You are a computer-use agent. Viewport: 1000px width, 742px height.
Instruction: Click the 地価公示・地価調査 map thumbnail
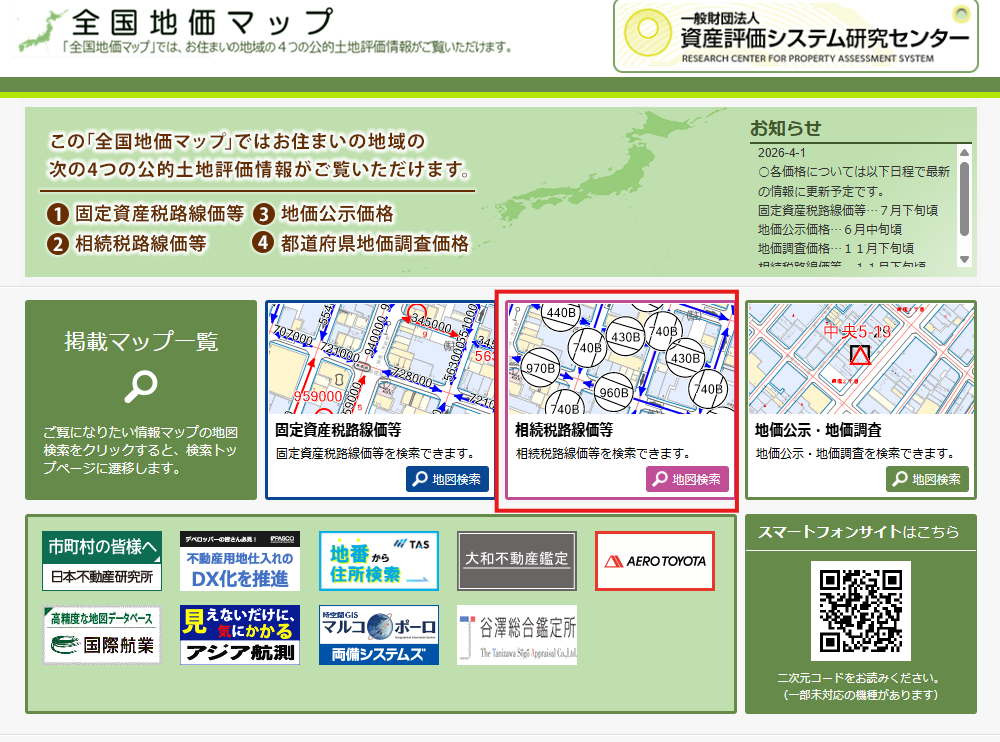(860, 358)
